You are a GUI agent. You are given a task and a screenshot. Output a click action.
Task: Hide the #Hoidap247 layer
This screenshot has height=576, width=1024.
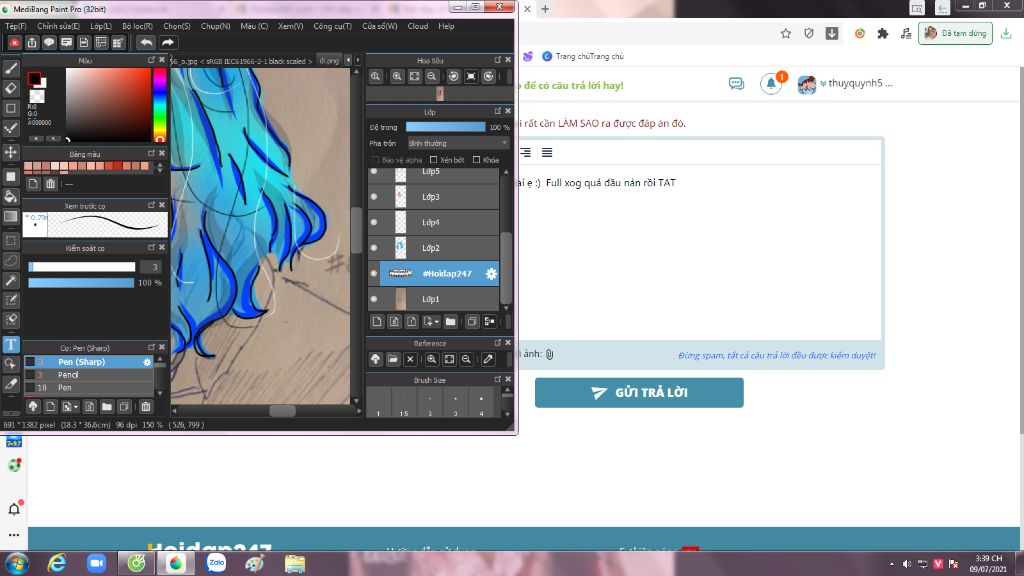374,274
